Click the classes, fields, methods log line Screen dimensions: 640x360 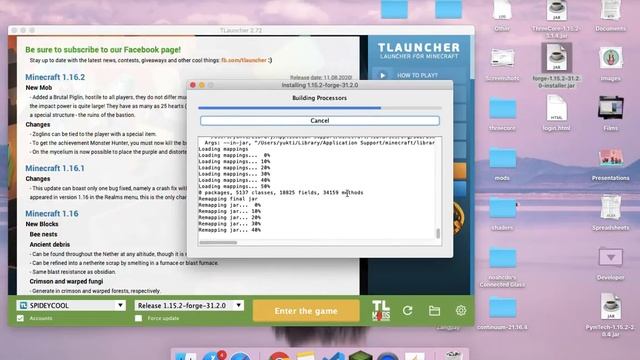pyautogui.click(x=281, y=193)
